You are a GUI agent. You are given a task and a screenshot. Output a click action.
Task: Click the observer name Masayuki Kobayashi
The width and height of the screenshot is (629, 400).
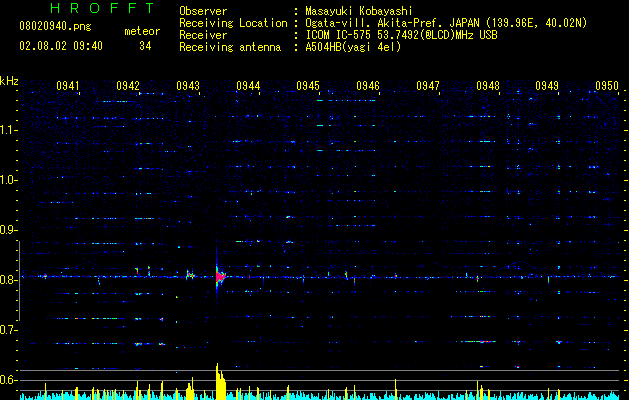[359, 11]
